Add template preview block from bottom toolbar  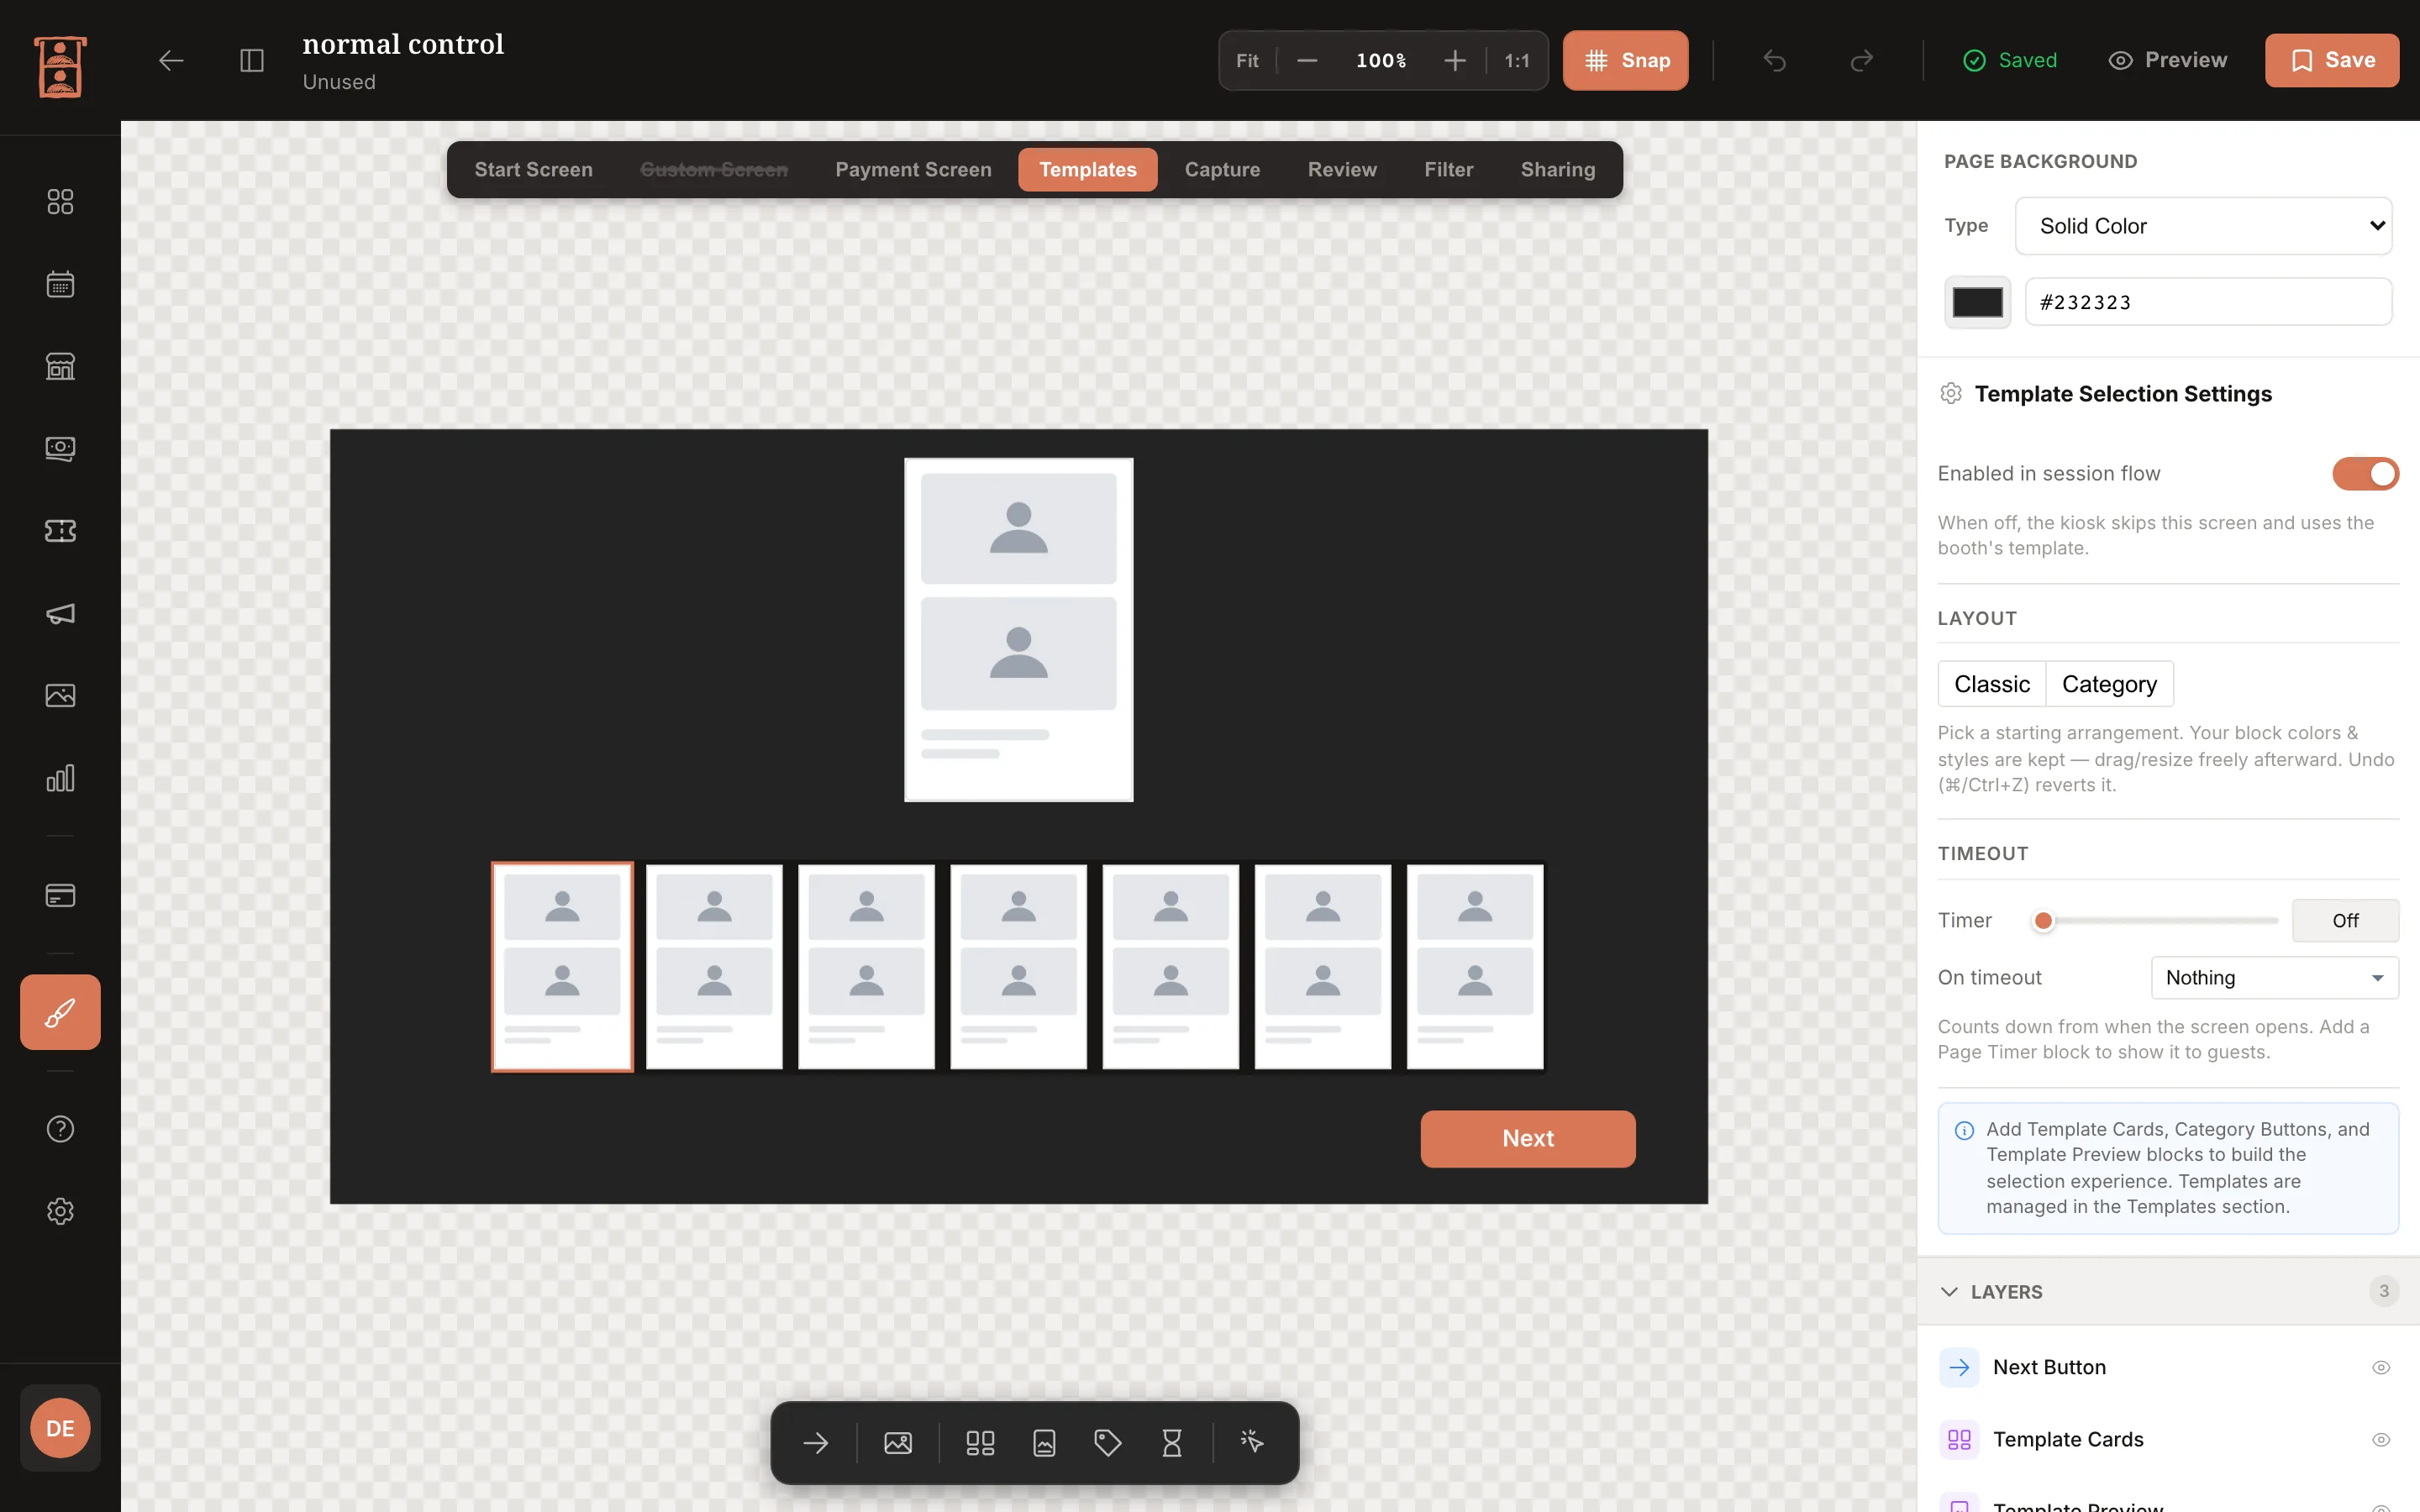(x=1044, y=1442)
